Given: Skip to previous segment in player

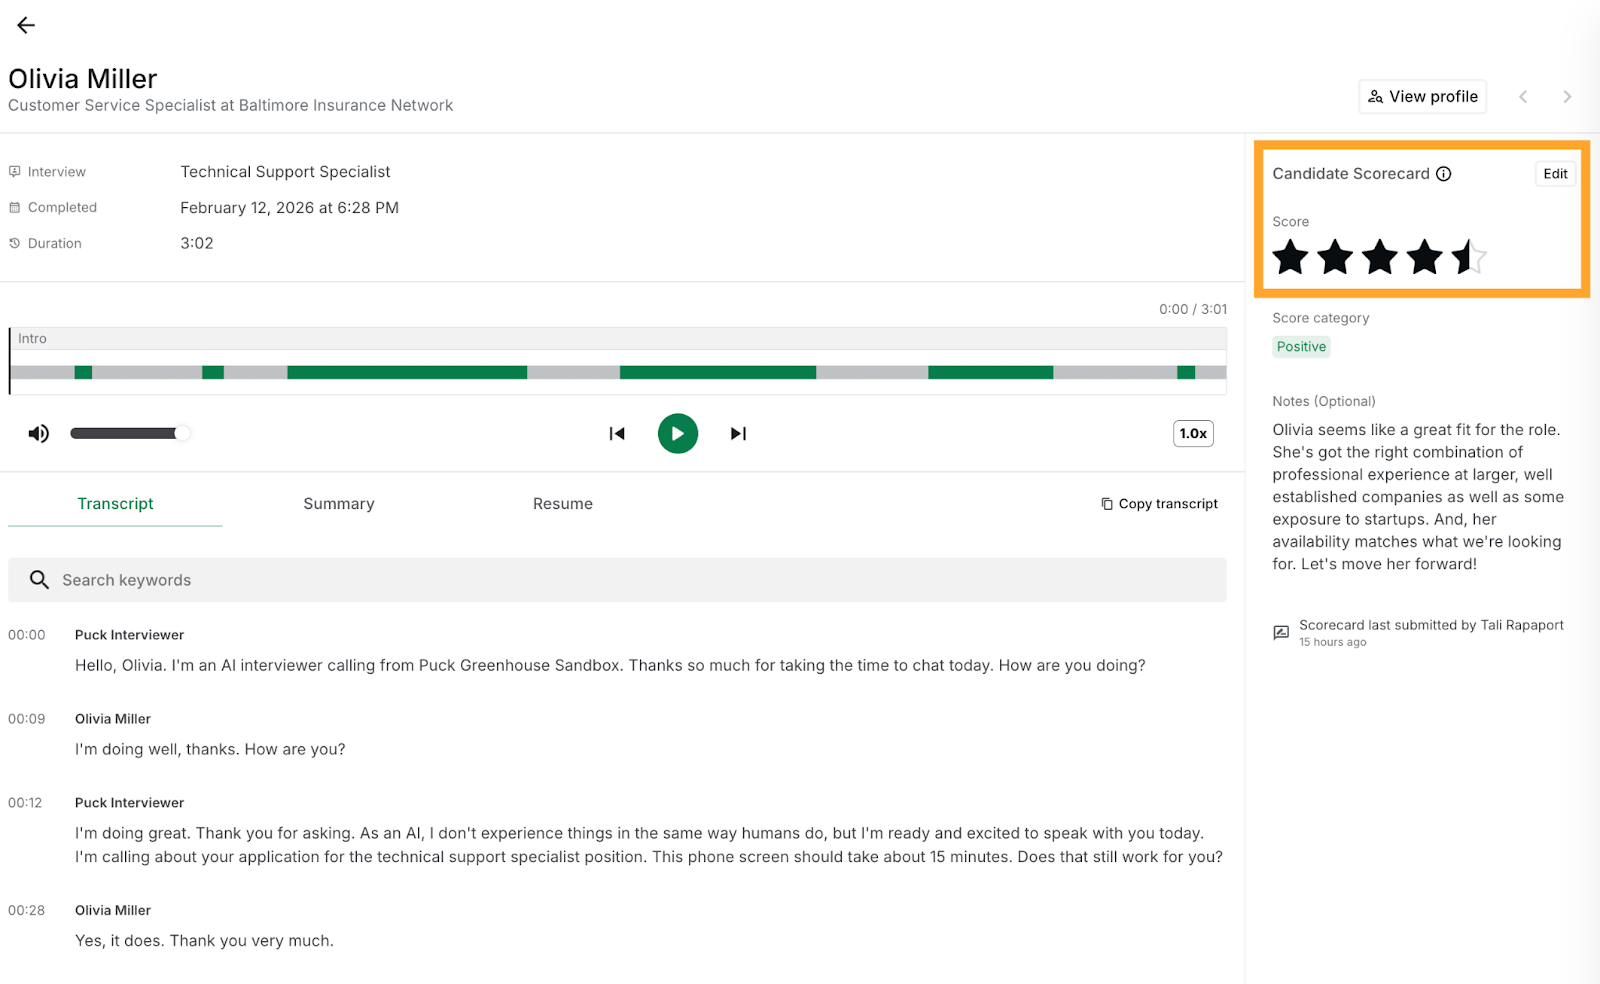Looking at the screenshot, I should (617, 433).
